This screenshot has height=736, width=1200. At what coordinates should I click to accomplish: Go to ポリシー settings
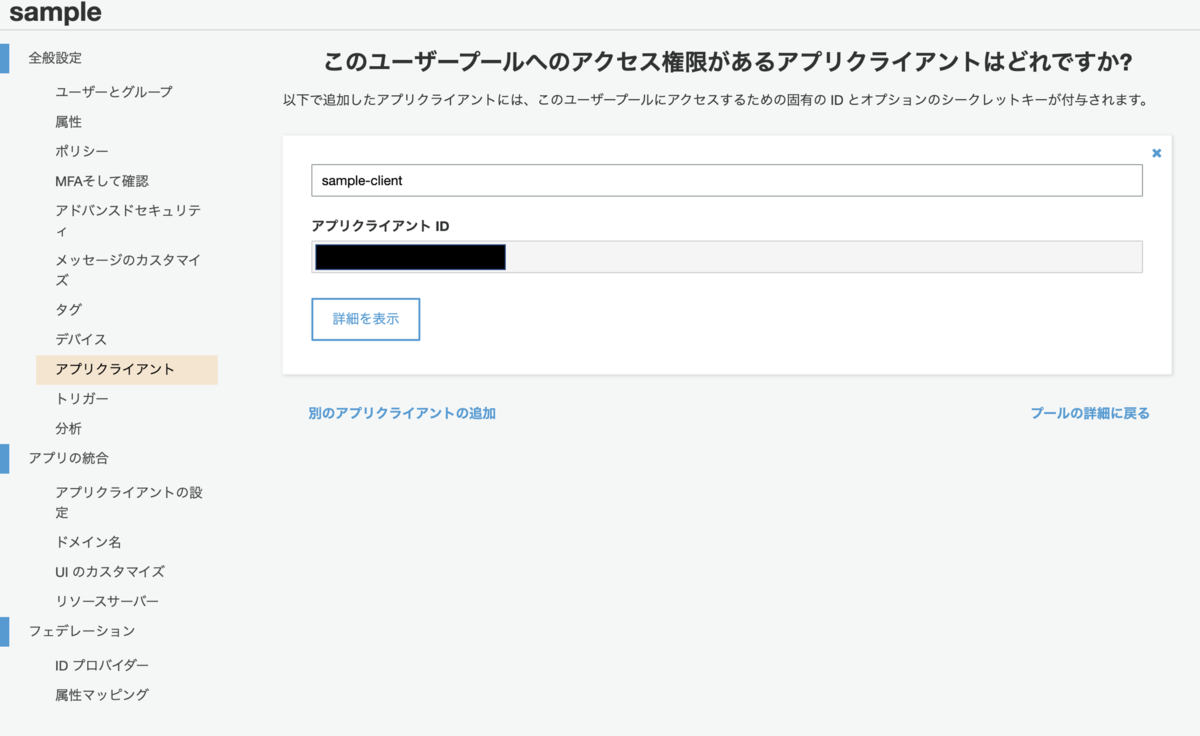click(82, 151)
